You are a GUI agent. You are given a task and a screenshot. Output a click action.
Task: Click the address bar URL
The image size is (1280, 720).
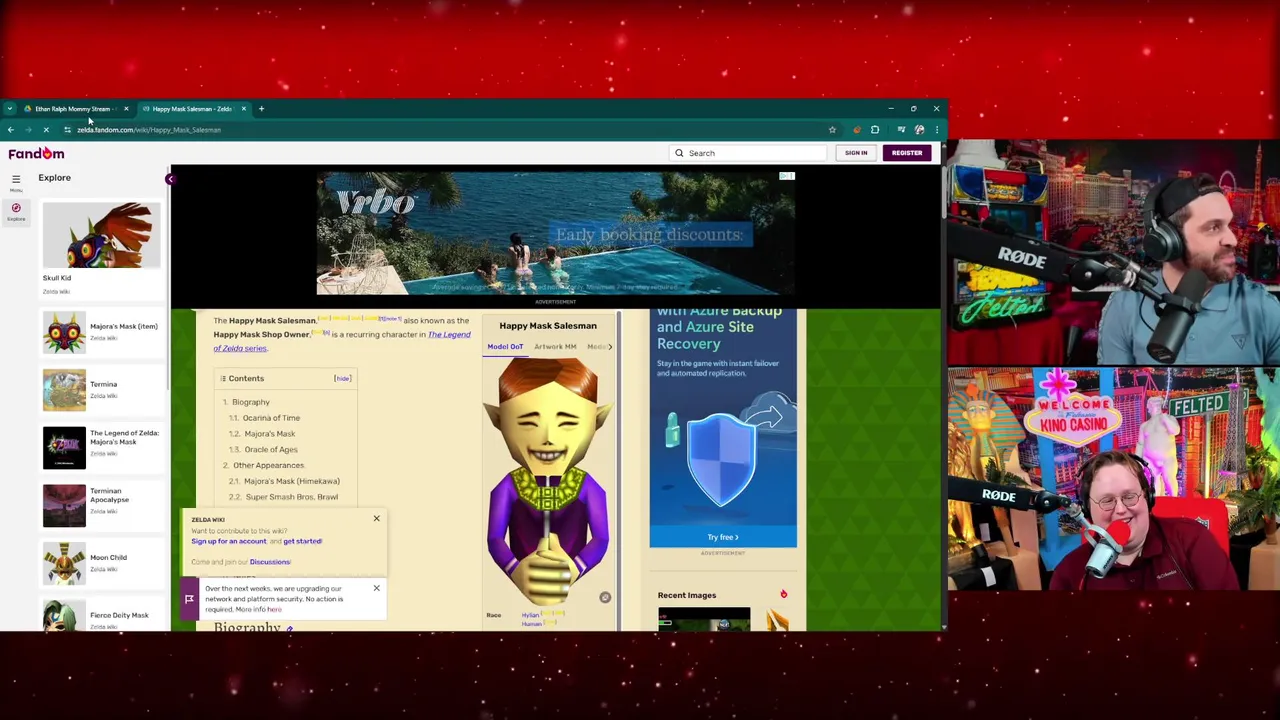149,130
